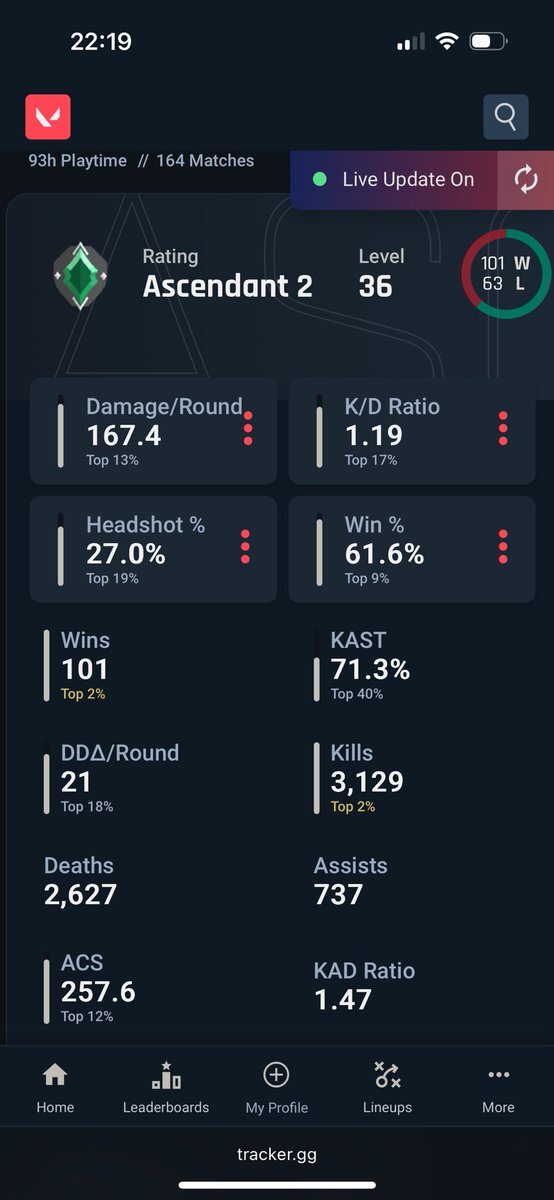Image resolution: width=554 pixels, height=1200 pixels.
Task: Tap the tracker.gg address text
Action: tap(277, 1154)
